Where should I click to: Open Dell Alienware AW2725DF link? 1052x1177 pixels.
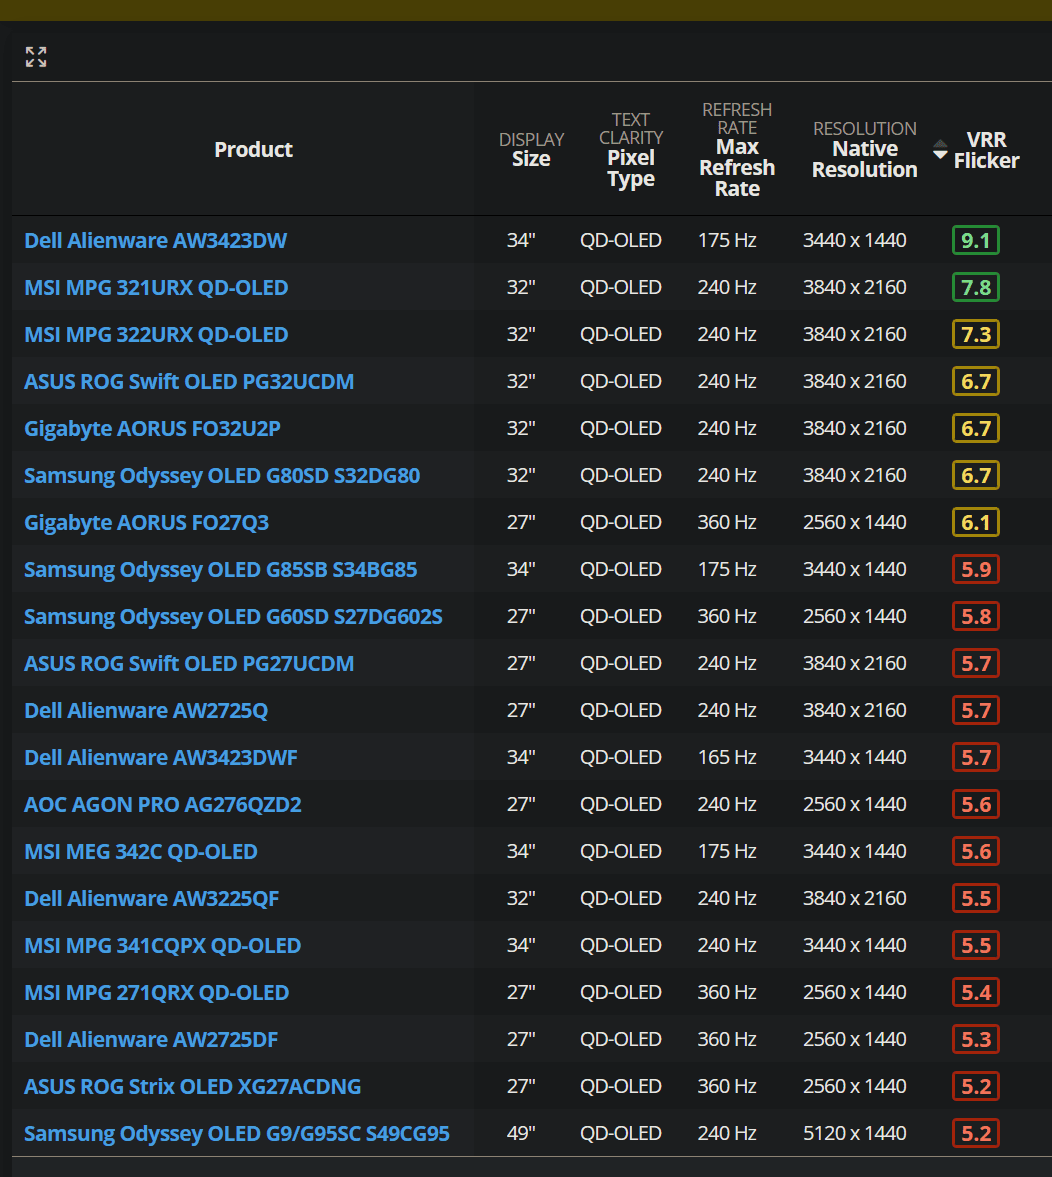(x=151, y=1040)
